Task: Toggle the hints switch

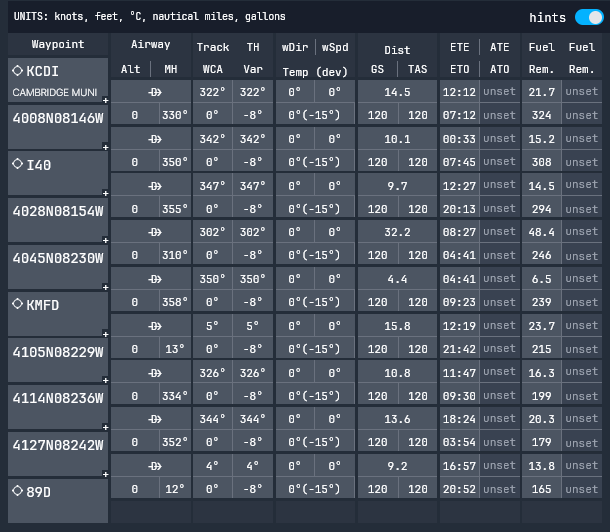Action: point(589,17)
